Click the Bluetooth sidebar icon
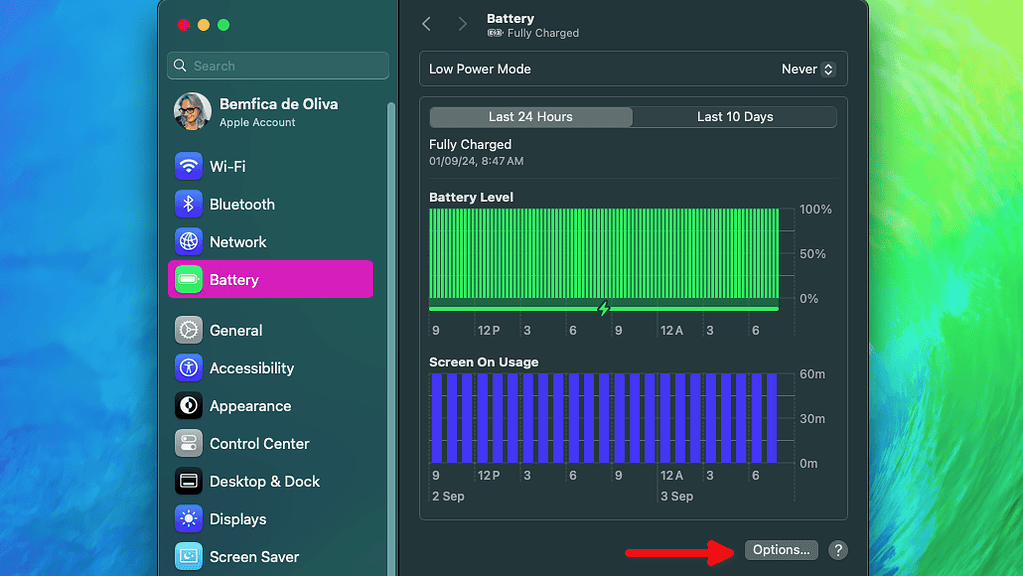1023x576 pixels. click(x=189, y=204)
